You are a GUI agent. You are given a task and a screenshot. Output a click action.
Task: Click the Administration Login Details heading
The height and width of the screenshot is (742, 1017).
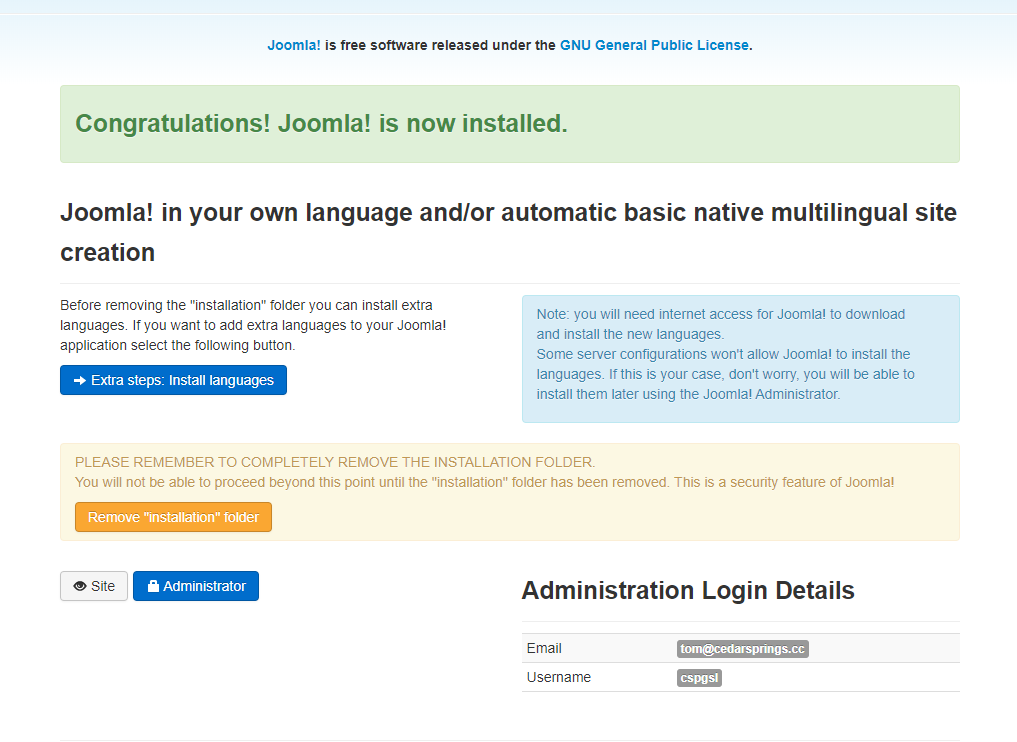687,590
